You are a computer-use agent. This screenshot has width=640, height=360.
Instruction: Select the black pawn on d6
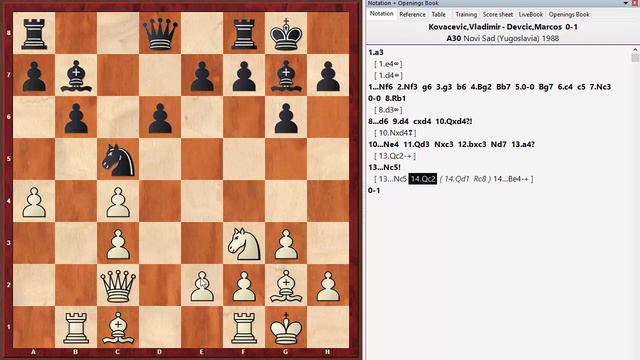click(x=160, y=118)
